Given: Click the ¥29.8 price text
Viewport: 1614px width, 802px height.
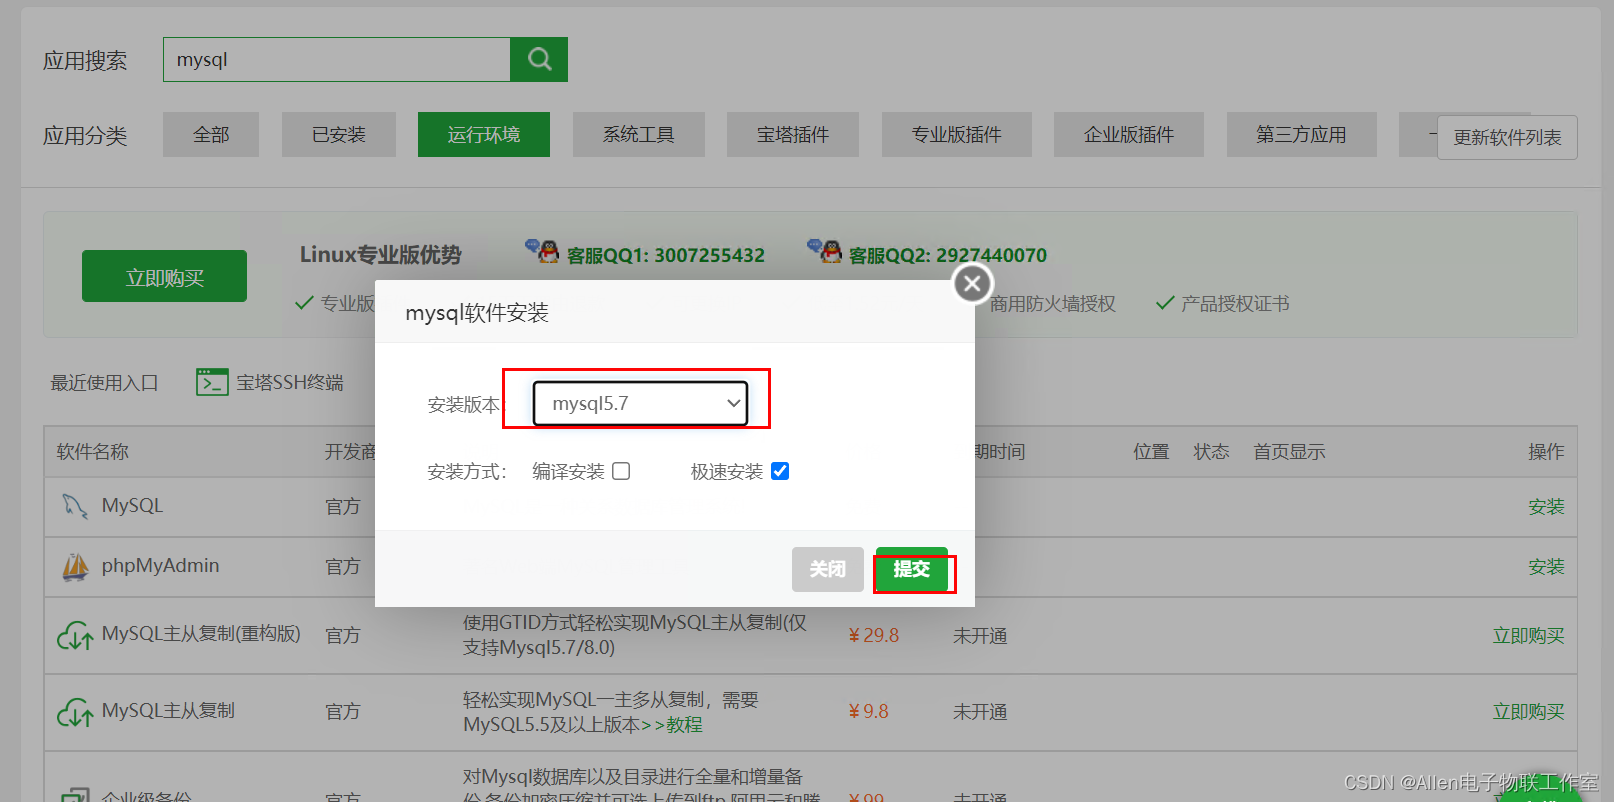Looking at the screenshot, I should [874, 635].
